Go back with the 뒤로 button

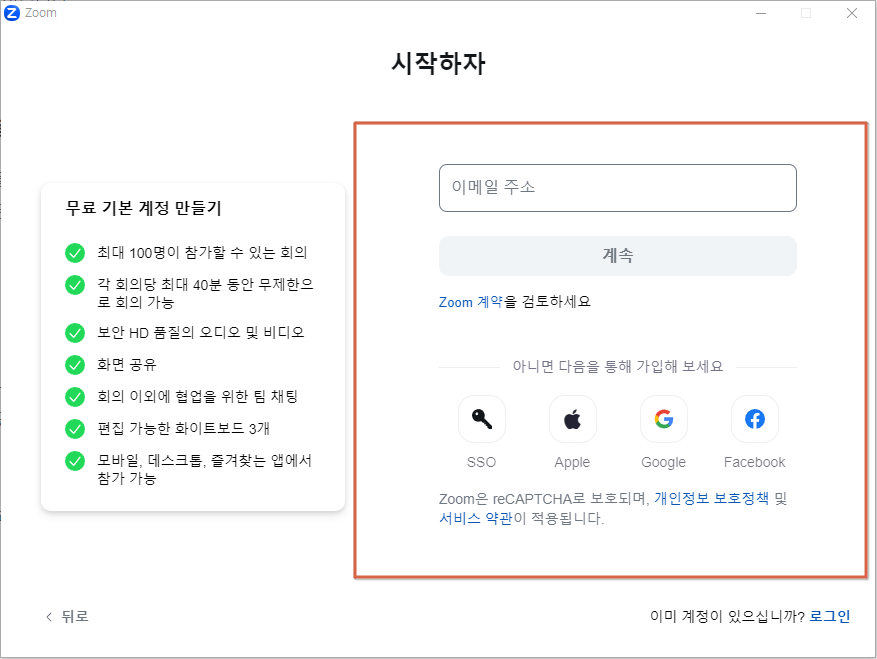tap(67, 616)
